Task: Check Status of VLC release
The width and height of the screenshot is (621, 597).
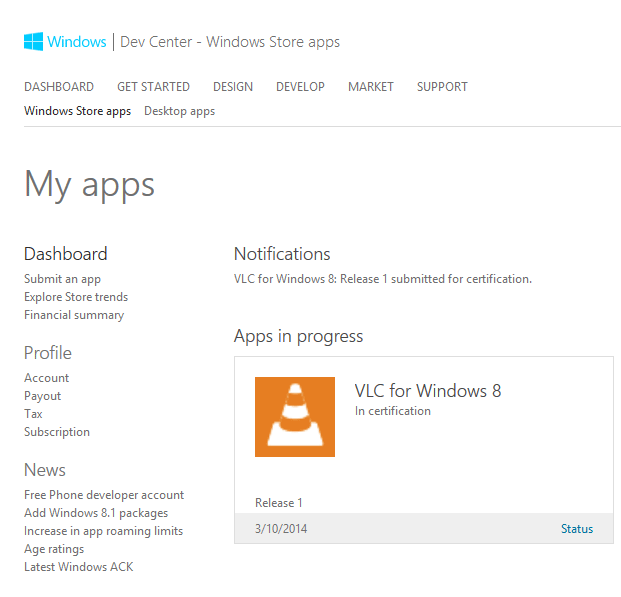Action: 576,529
